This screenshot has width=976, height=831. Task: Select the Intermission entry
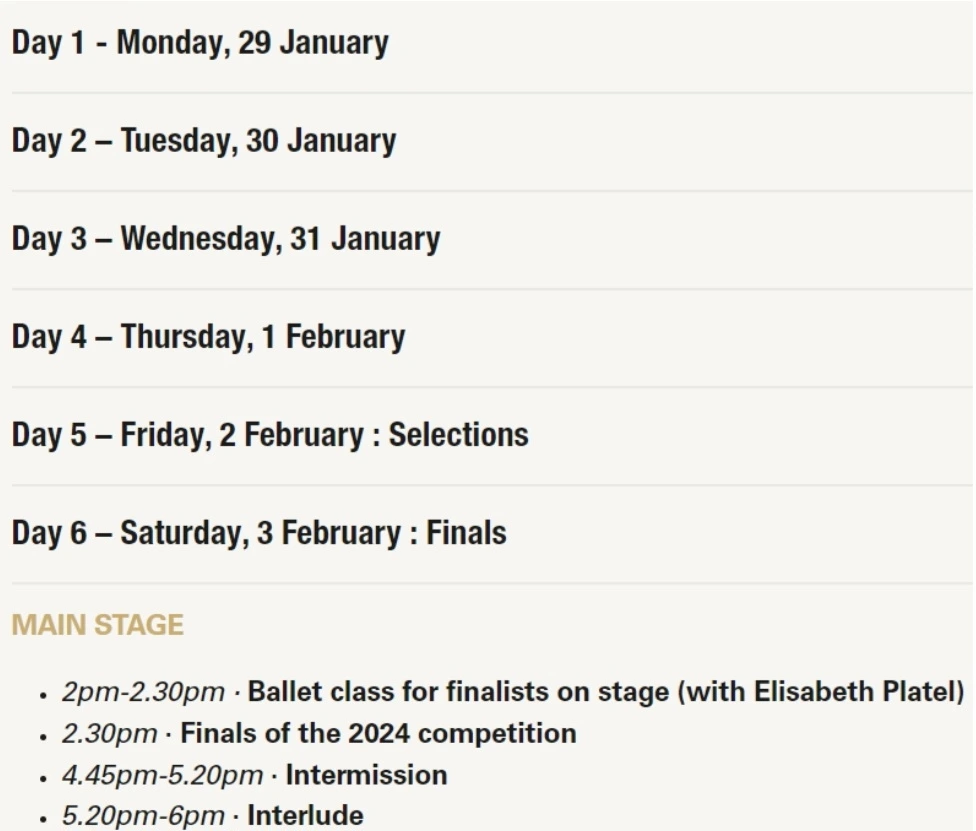coord(366,775)
